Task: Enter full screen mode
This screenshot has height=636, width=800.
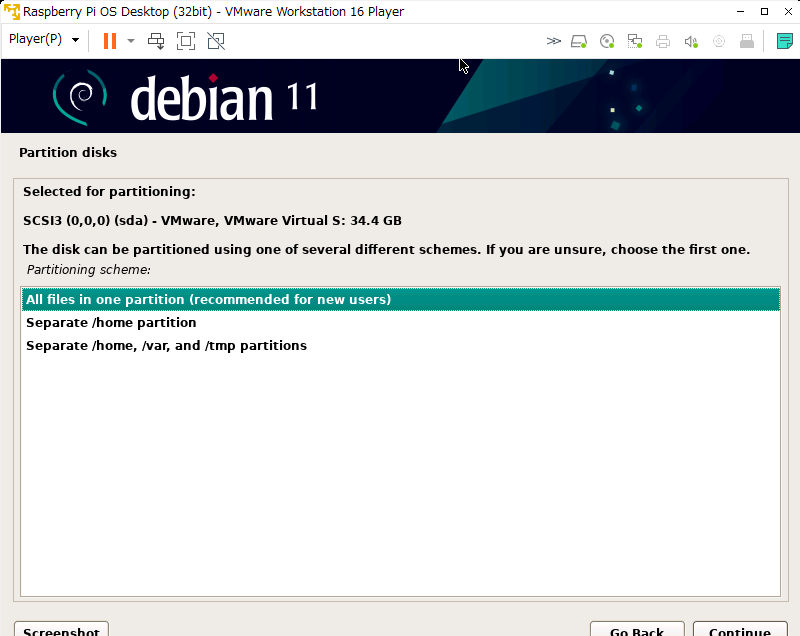Action: [x=186, y=41]
